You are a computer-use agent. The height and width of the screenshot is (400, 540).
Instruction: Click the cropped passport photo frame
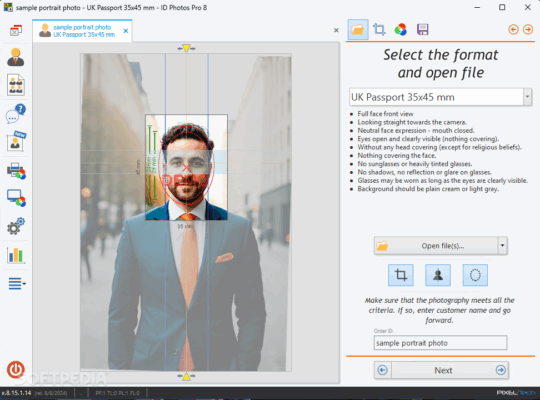click(186, 167)
